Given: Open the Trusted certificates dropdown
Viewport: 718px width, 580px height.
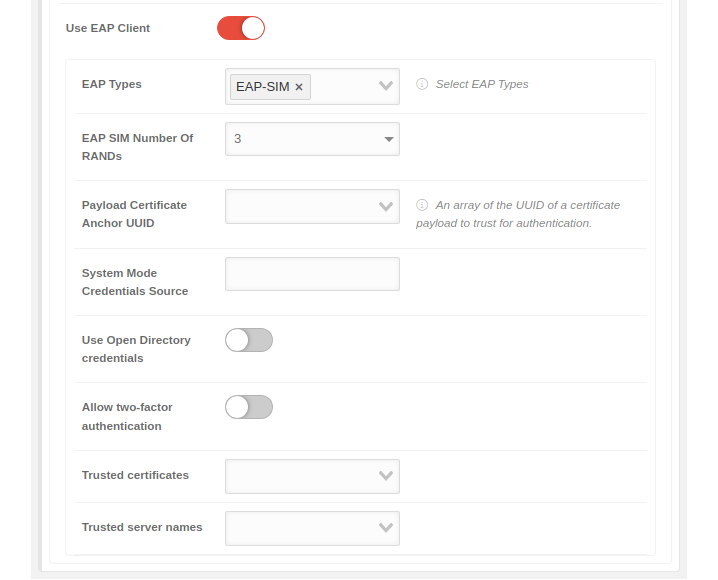Looking at the screenshot, I should (x=312, y=476).
